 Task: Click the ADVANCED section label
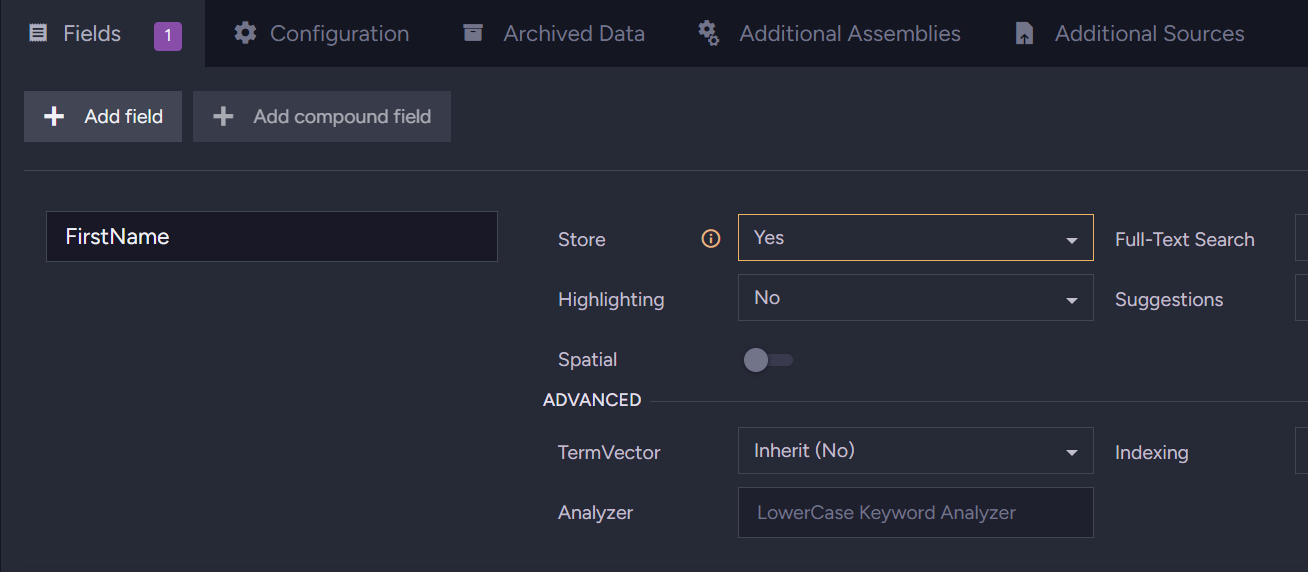pos(592,400)
